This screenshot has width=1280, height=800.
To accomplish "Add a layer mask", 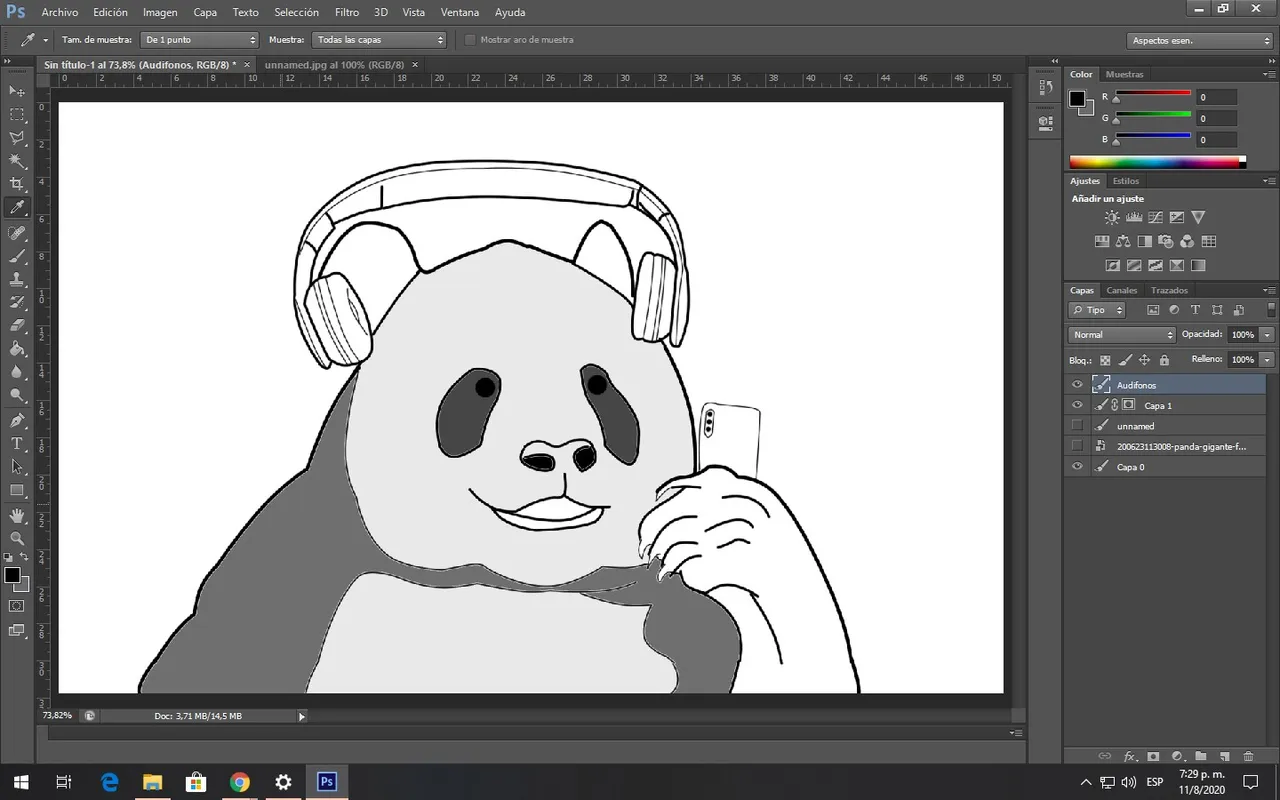I will (x=1153, y=757).
